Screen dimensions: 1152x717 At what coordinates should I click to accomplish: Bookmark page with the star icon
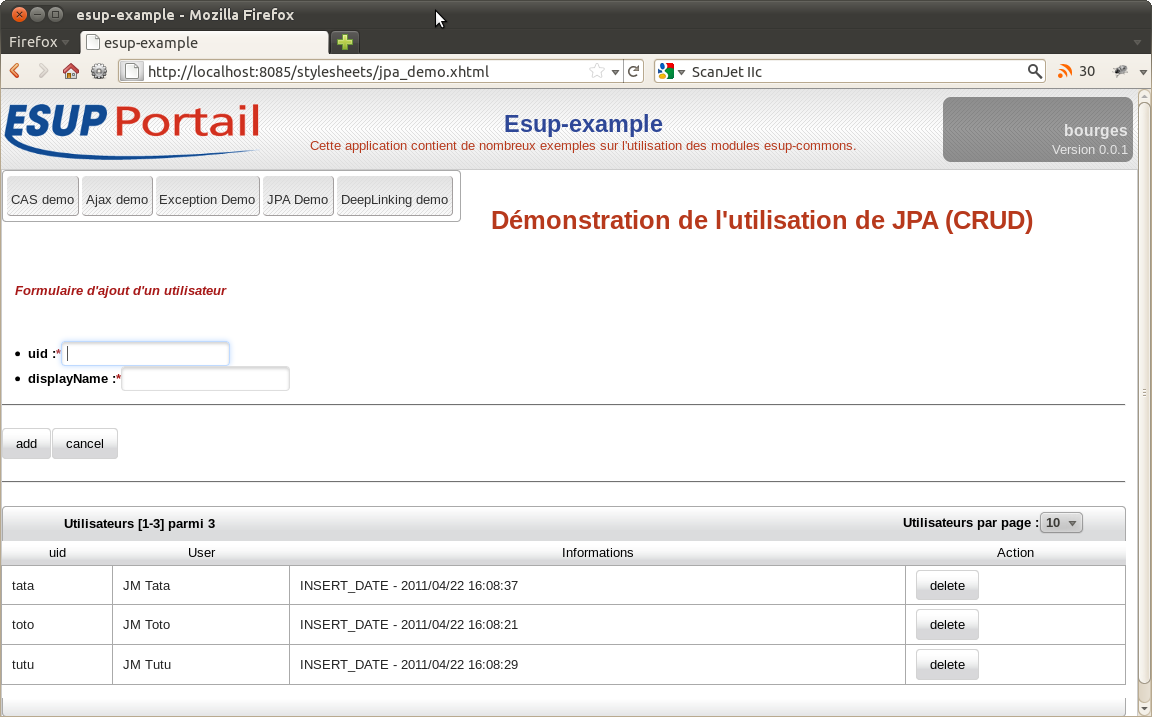[597, 71]
